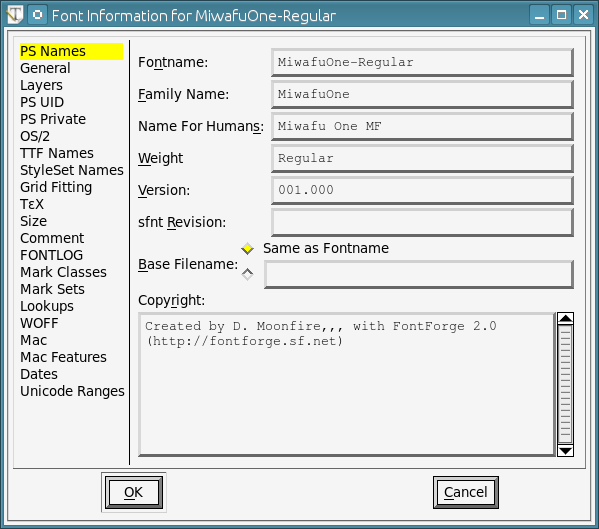Click the Copyright scrollbar down arrow
Viewport: 599px width, 529px height.
[x=565, y=451]
